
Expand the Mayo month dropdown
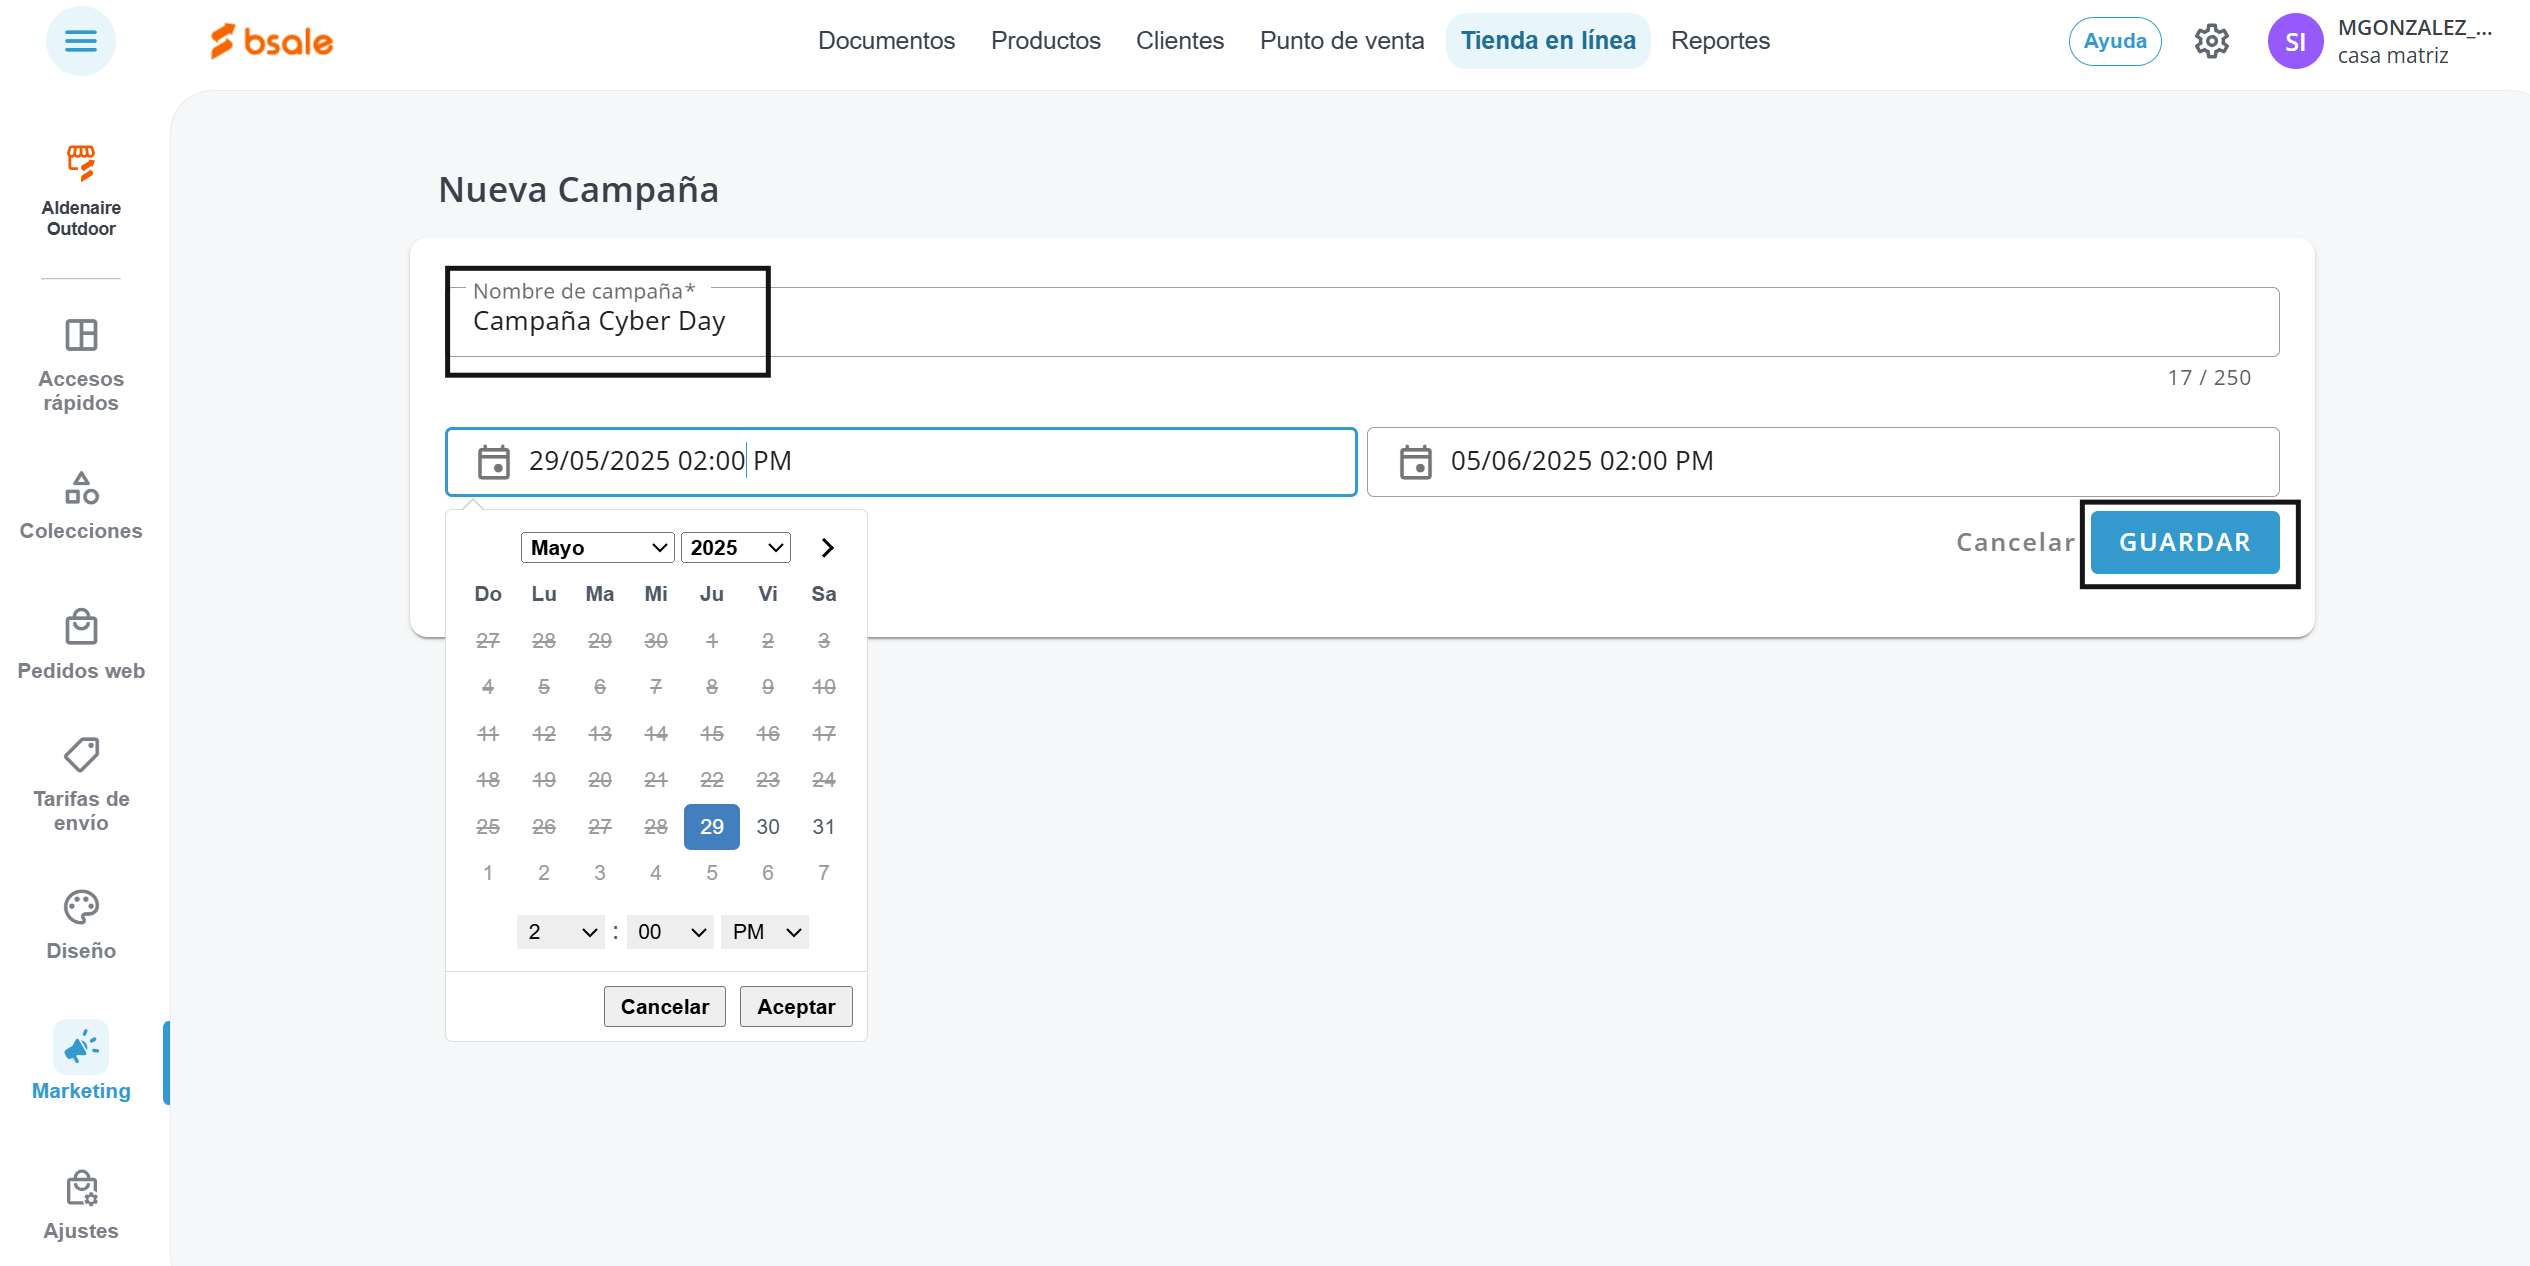click(x=597, y=548)
